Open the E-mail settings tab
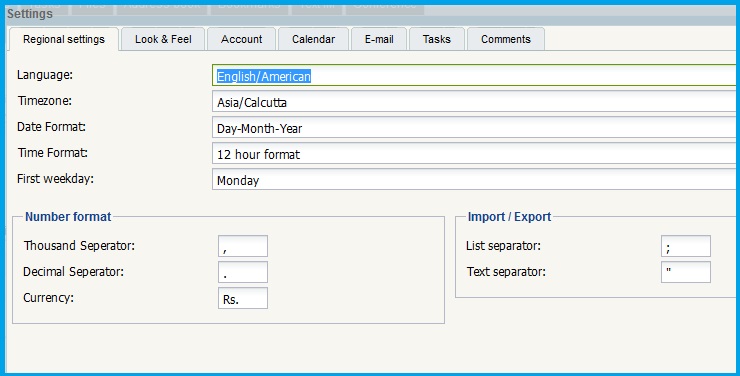The width and height of the screenshot is (740, 376). [x=379, y=39]
